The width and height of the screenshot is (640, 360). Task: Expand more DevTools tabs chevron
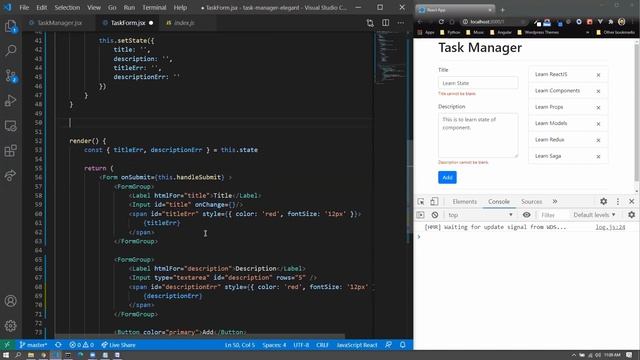point(555,201)
